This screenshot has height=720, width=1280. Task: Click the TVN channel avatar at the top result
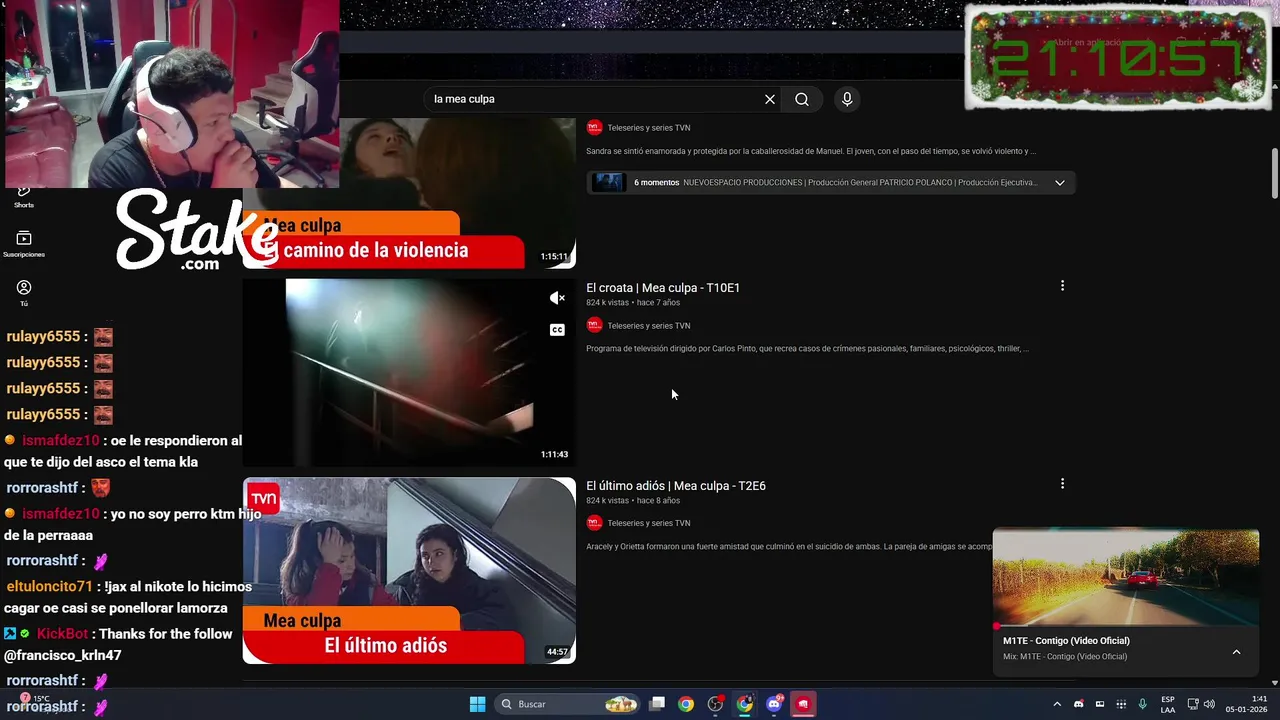pyautogui.click(x=594, y=127)
